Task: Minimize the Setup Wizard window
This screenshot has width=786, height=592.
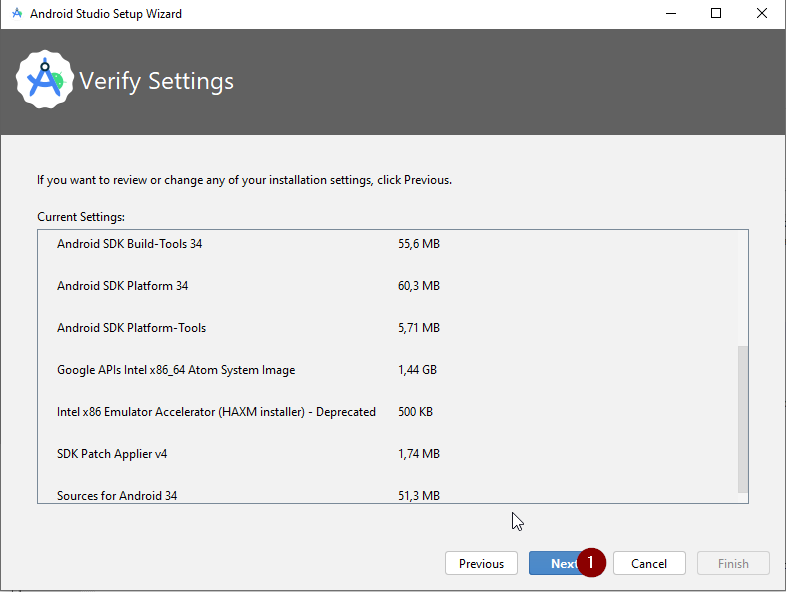Action: coord(671,14)
